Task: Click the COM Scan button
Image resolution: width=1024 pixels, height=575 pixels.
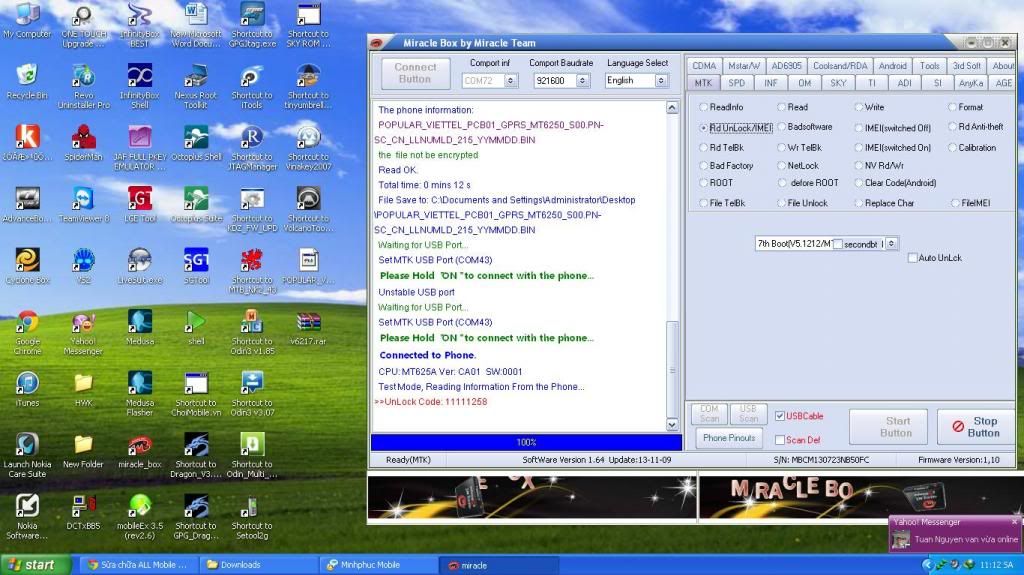Action: pos(709,414)
